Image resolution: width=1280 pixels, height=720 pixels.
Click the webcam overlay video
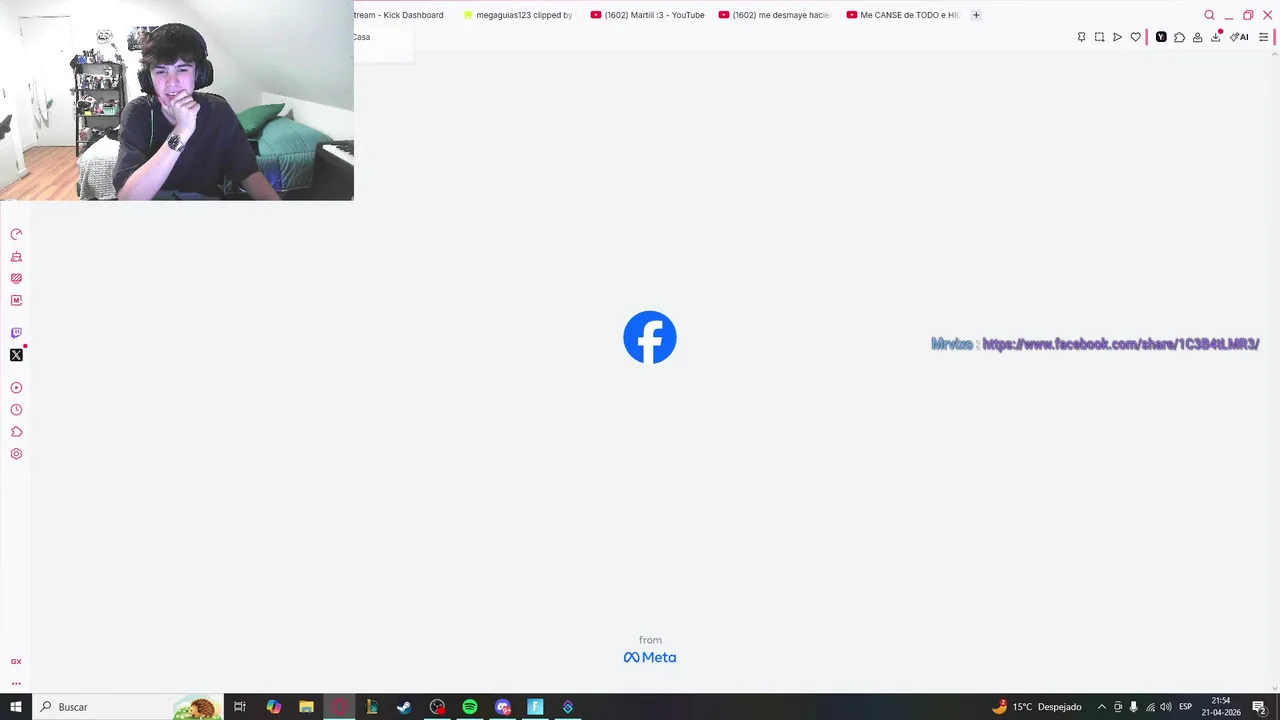click(x=177, y=100)
